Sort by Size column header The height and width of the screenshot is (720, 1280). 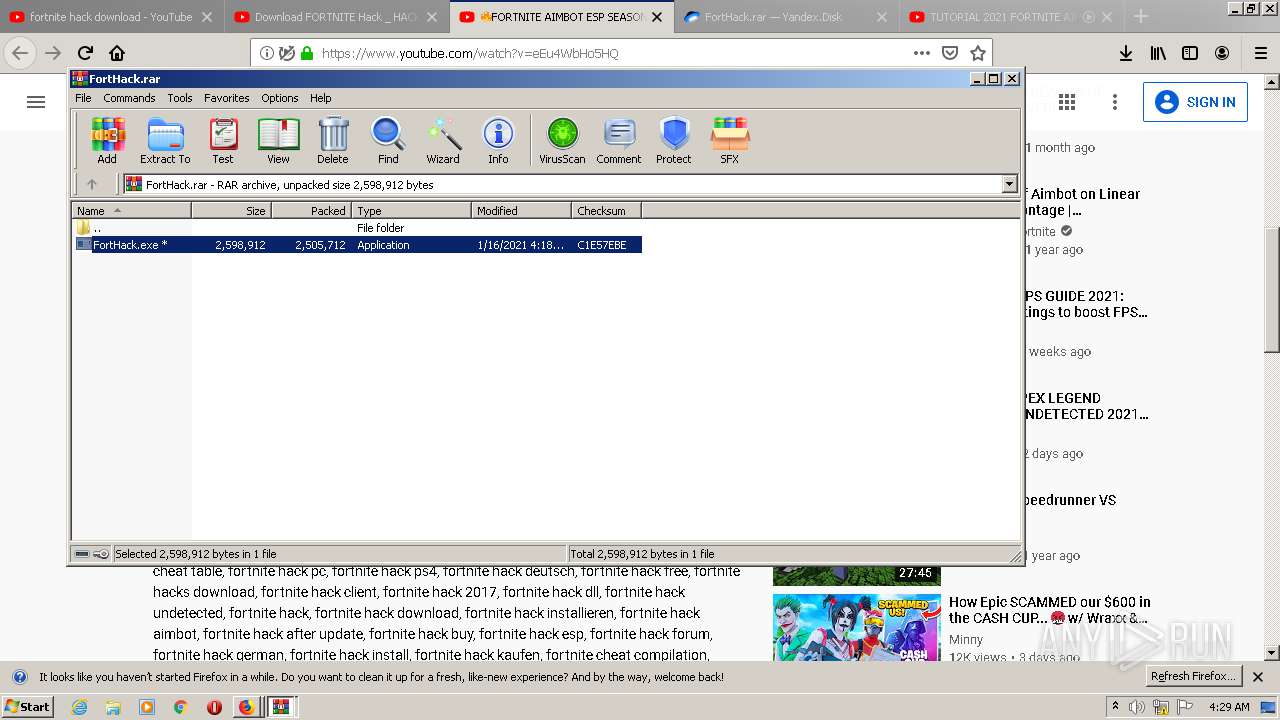pos(231,210)
